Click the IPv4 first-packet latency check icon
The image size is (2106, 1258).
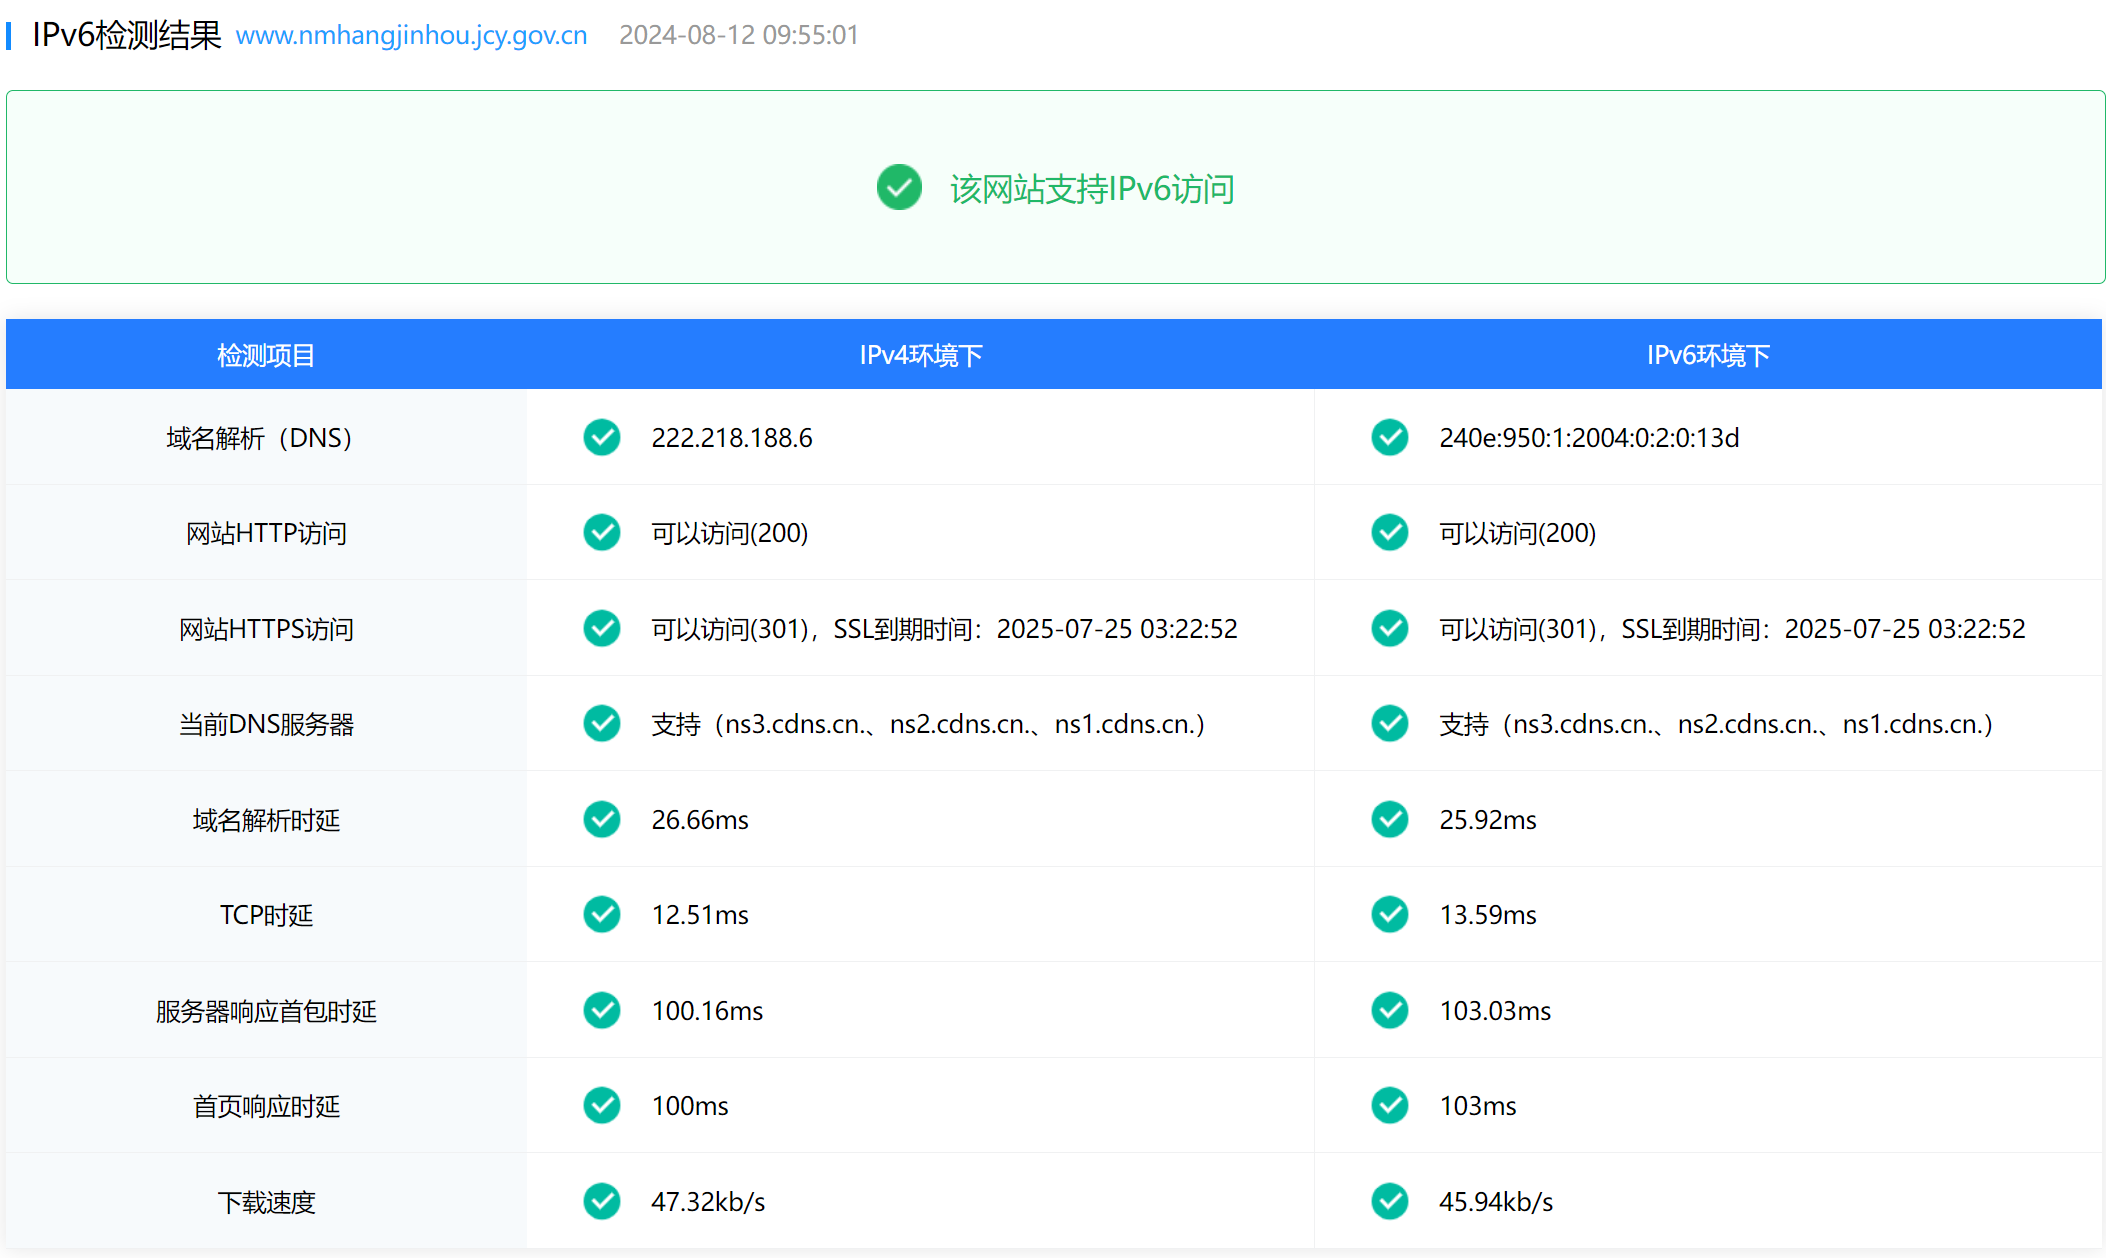(x=602, y=1010)
